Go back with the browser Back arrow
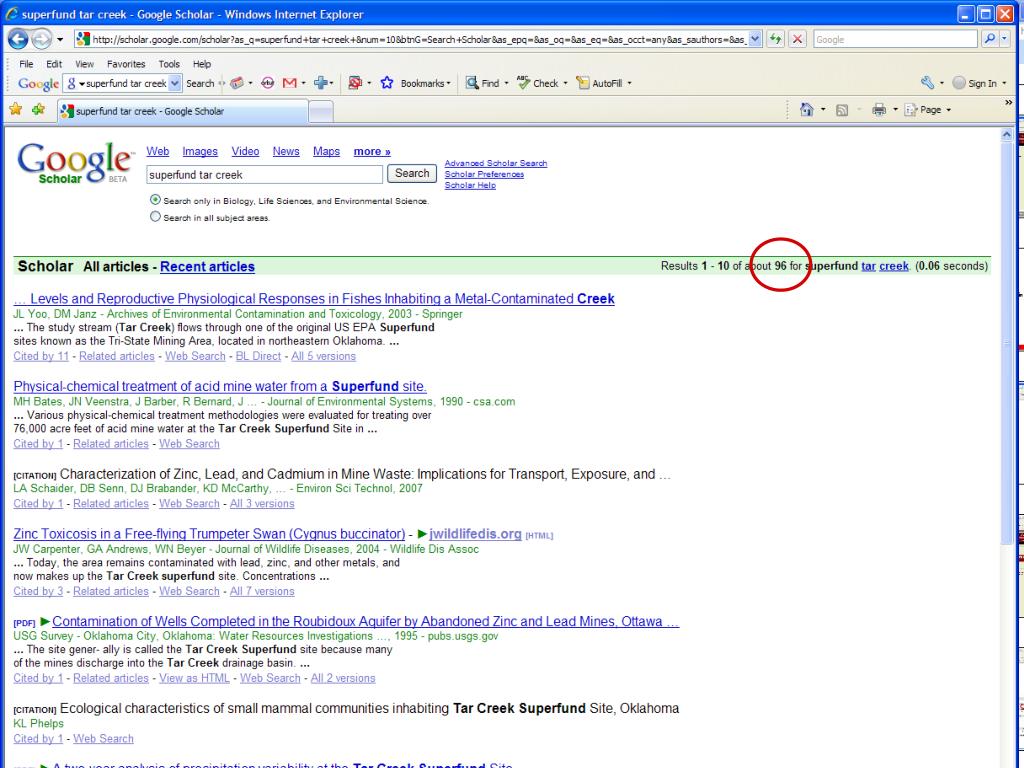Screen dimensions: 1024x768 click(x=18, y=39)
